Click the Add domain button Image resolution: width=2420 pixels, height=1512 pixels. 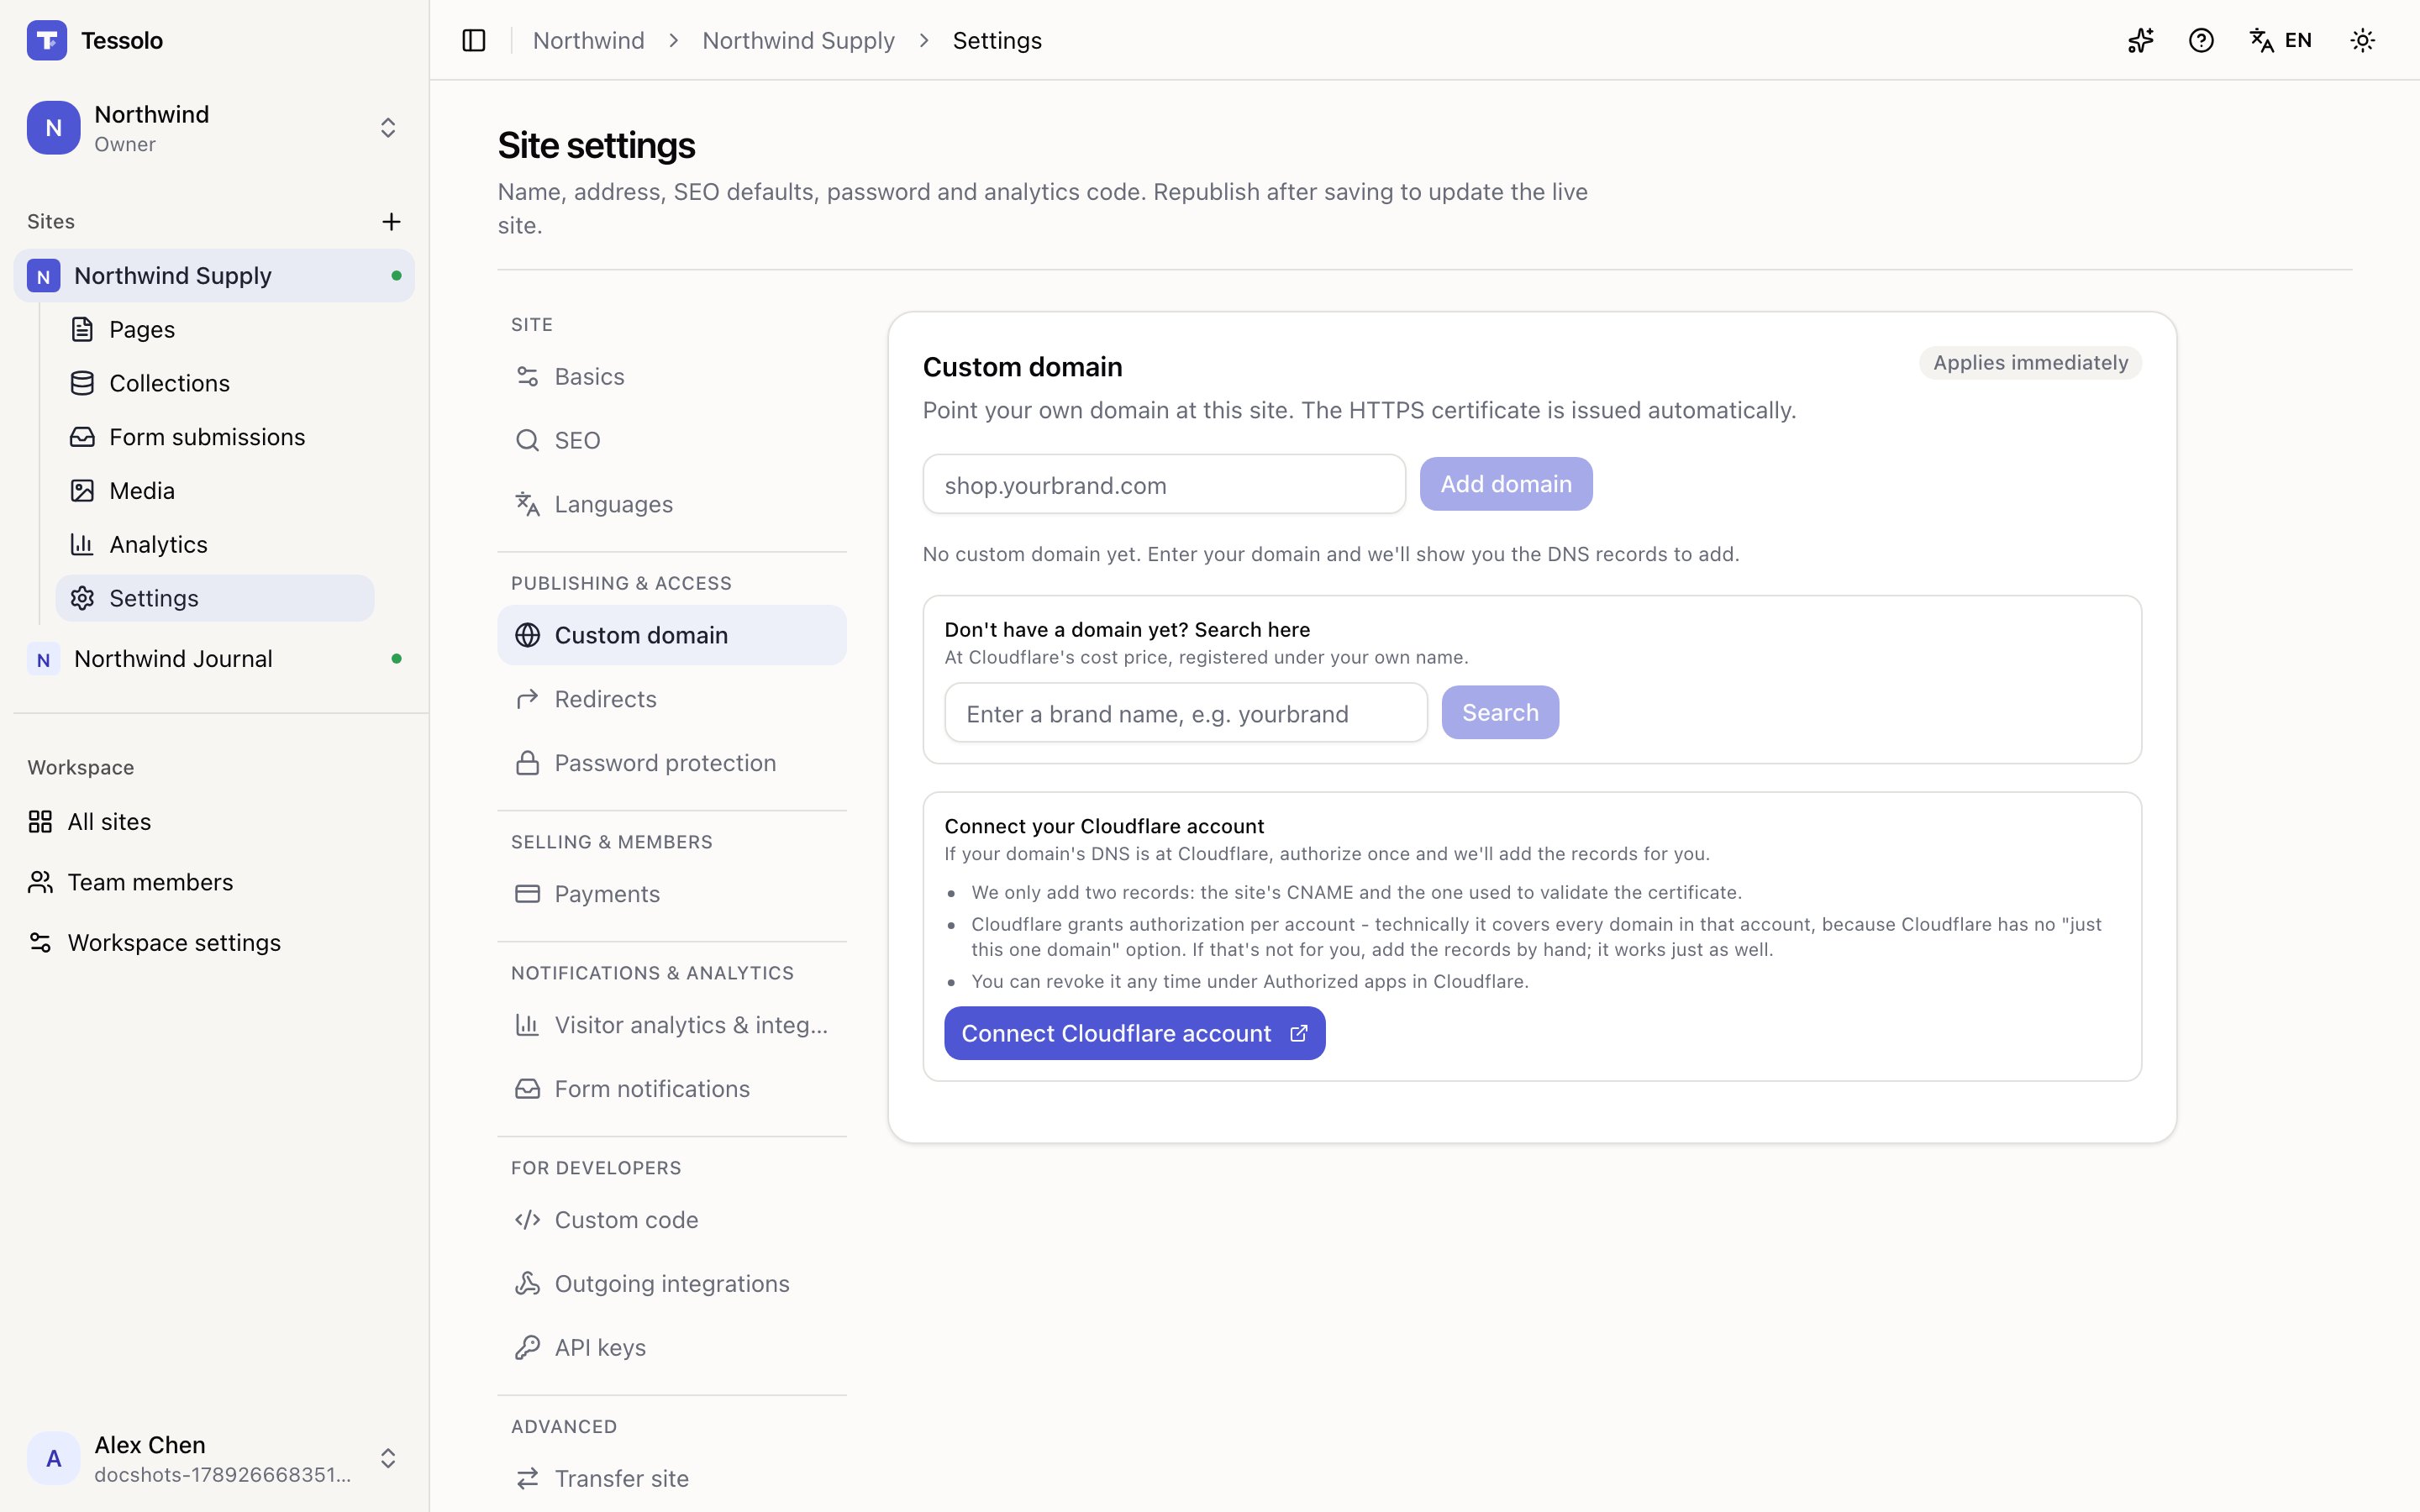(1506, 484)
